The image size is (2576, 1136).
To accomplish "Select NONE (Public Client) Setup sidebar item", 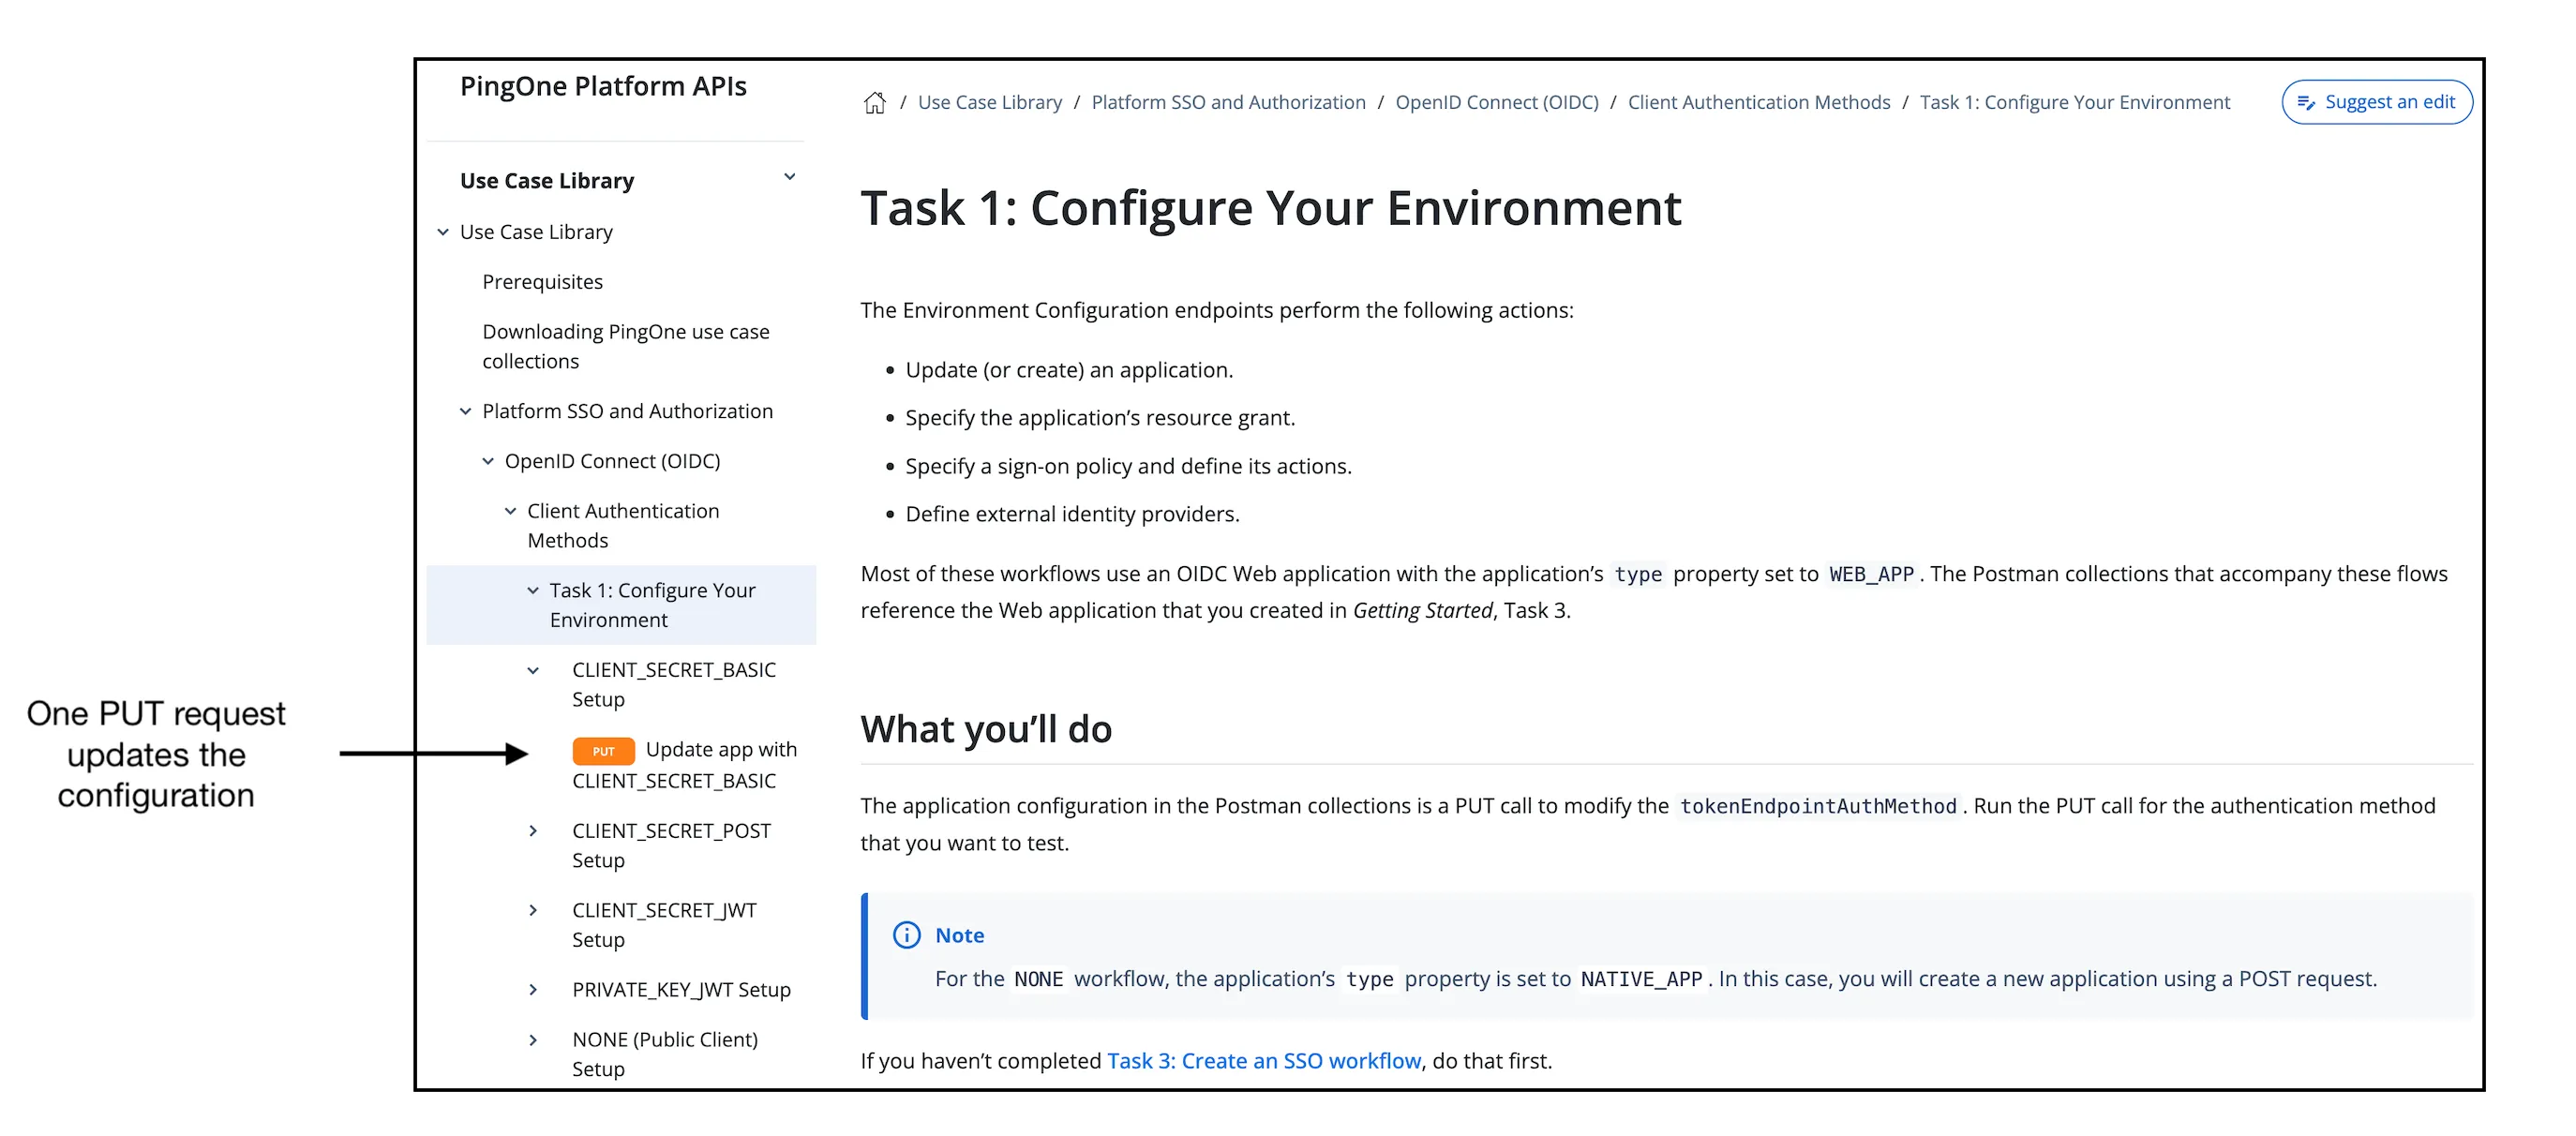I will pos(664,1054).
